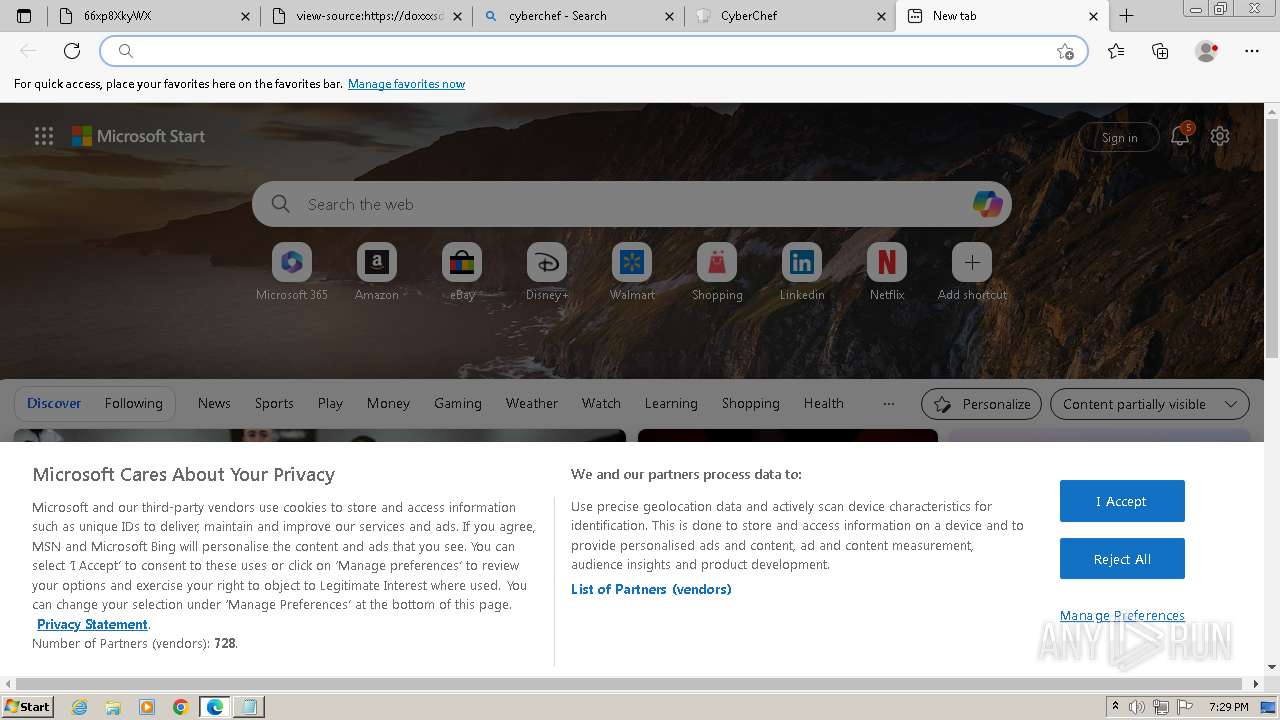Switch to the view-source tab
The height and width of the screenshot is (720, 1280).
coord(366,16)
